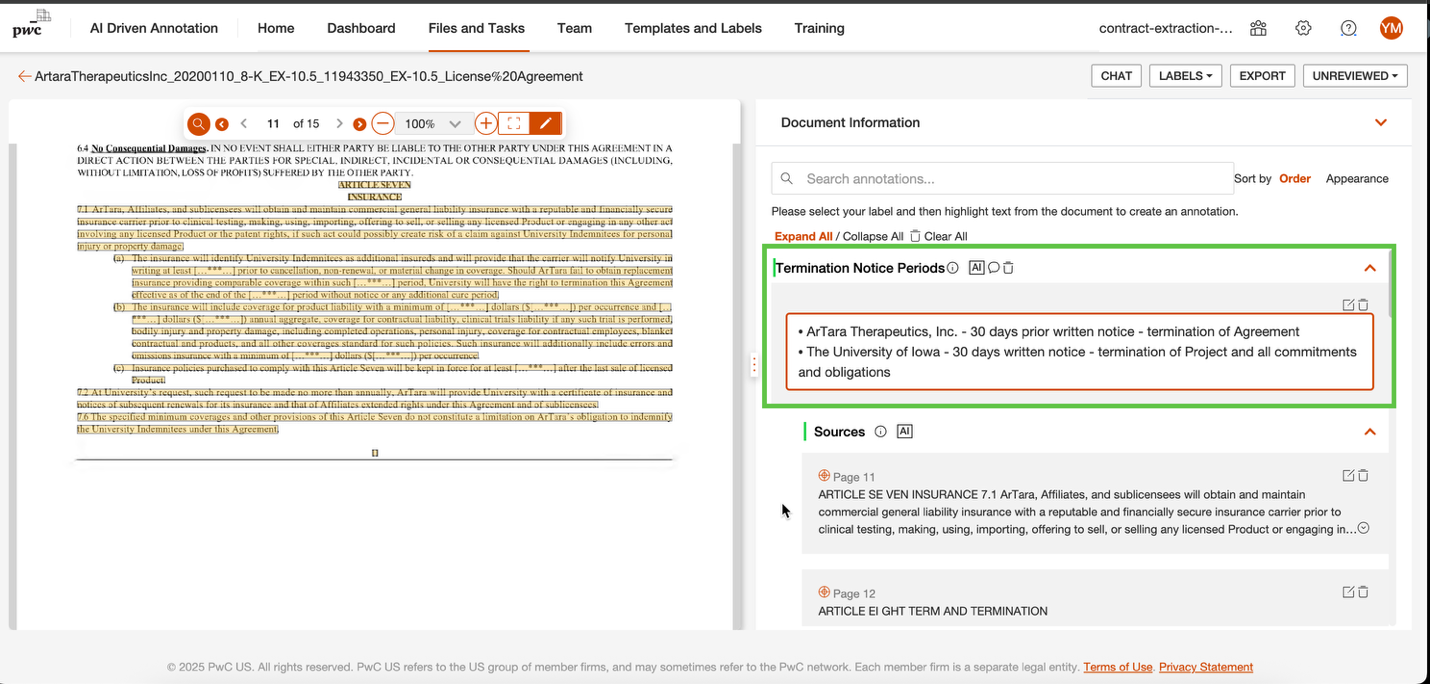Click the EXPORT button
The image size is (1430, 684).
[x=1262, y=75]
